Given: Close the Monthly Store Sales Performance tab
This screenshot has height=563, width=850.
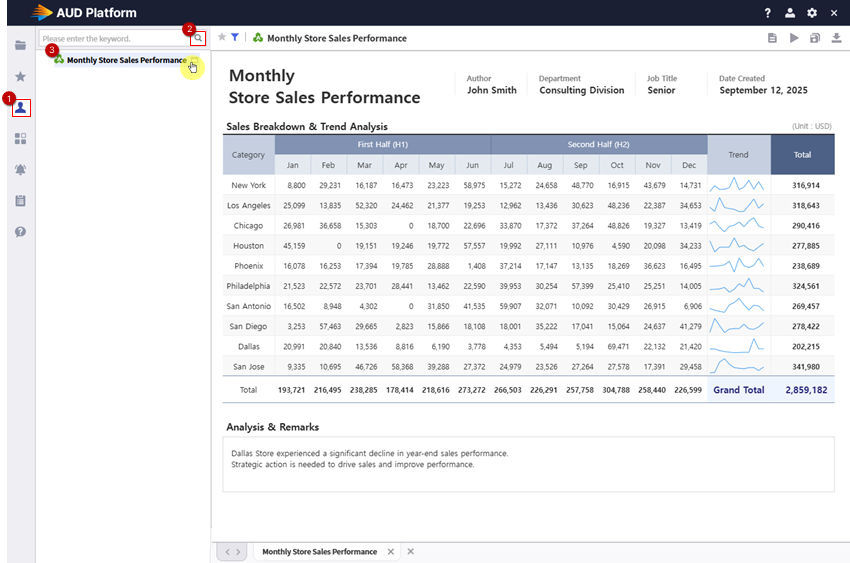Looking at the screenshot, I should (391, 551).
